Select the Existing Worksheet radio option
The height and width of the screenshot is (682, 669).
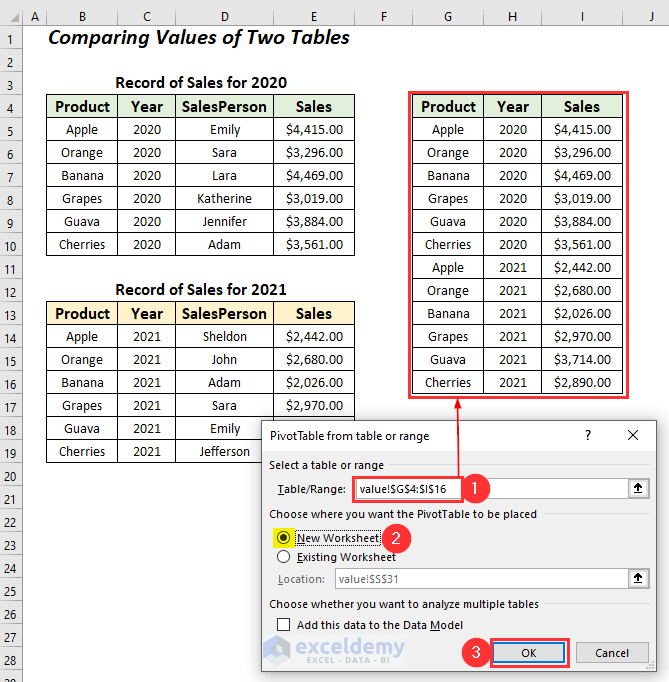point(283,557)
